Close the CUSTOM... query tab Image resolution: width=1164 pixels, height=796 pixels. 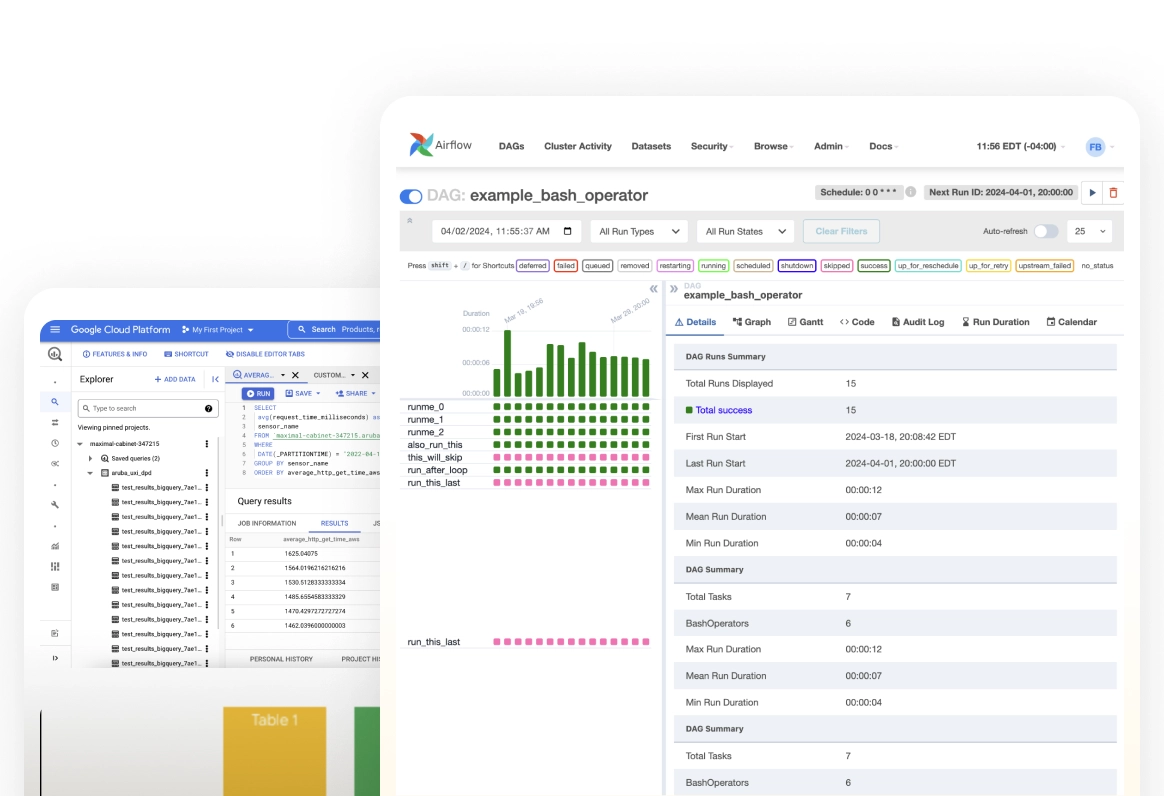pos(365,376)
